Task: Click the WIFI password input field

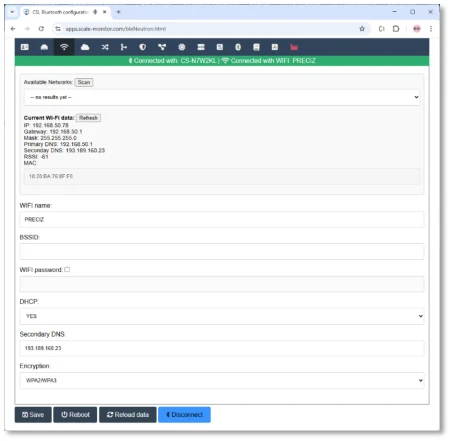Action: [222, 284]
